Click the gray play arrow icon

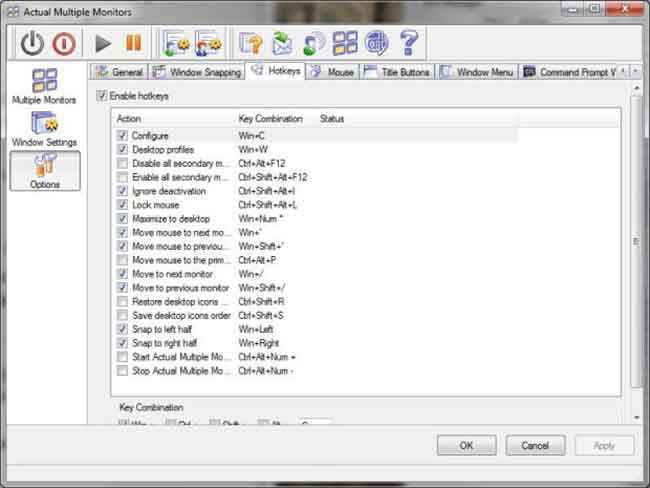[x=102, y=43]
